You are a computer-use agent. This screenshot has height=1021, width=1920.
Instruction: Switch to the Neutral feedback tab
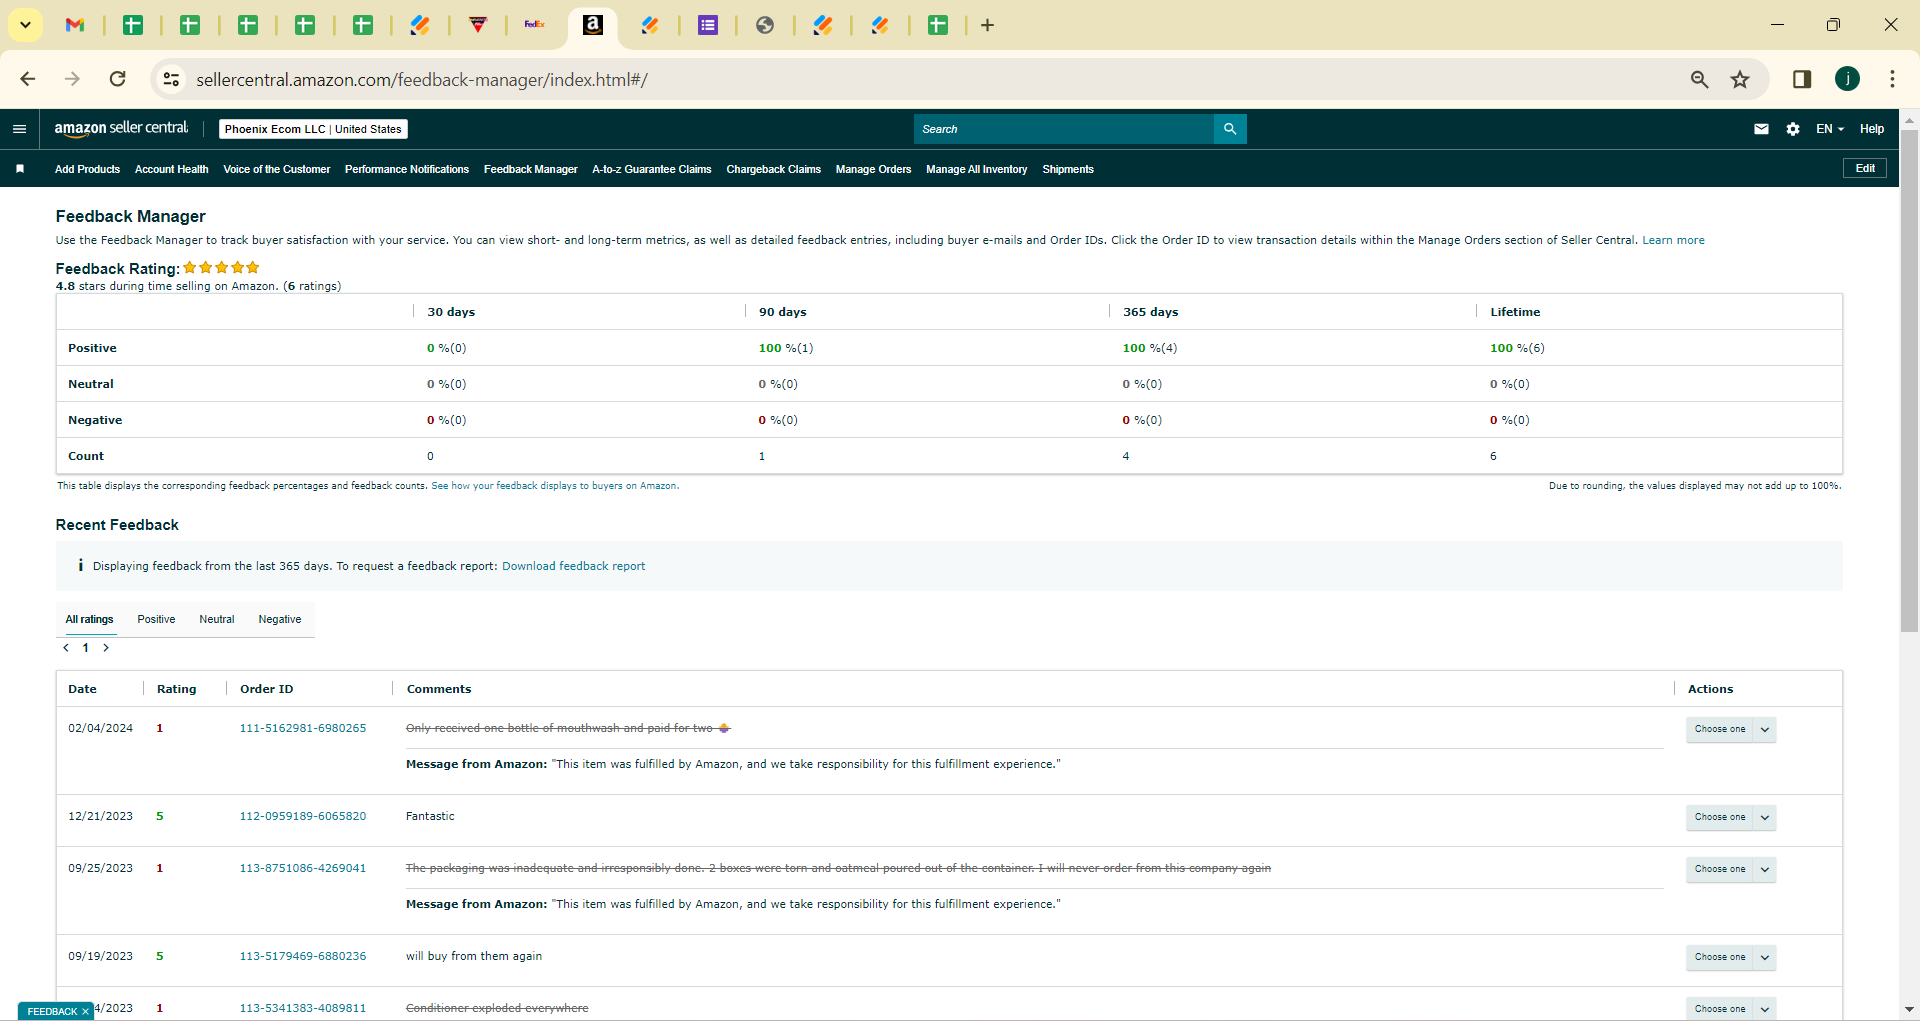click(x=217, y=620)
